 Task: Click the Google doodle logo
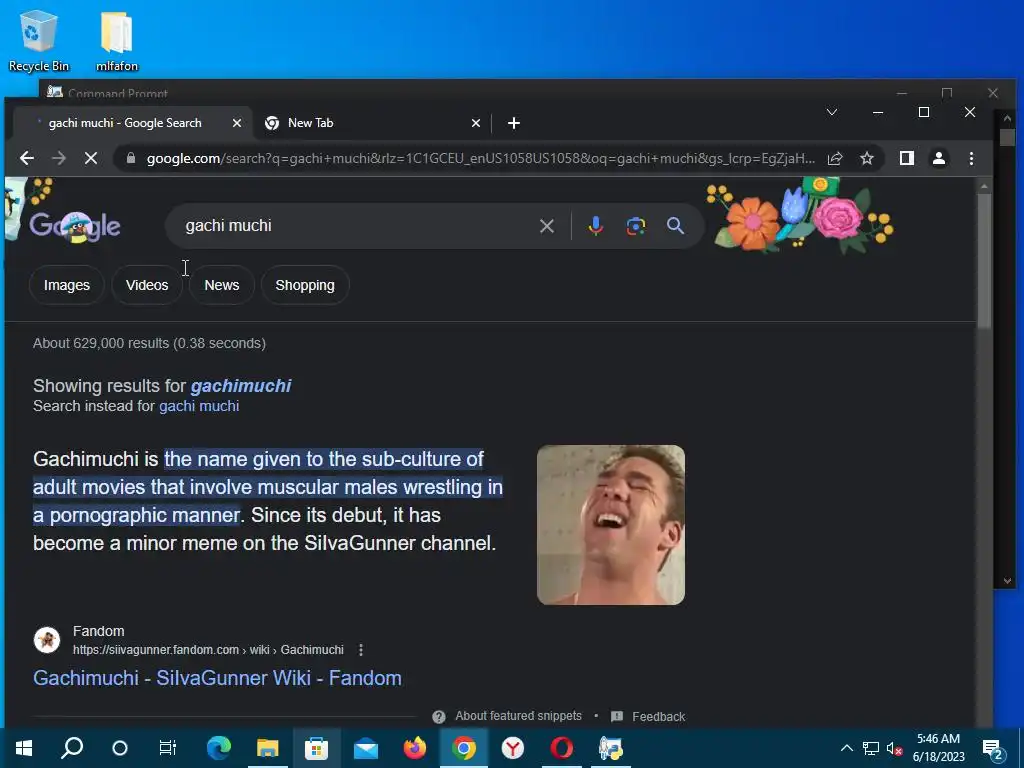click(x=75, y=227)
